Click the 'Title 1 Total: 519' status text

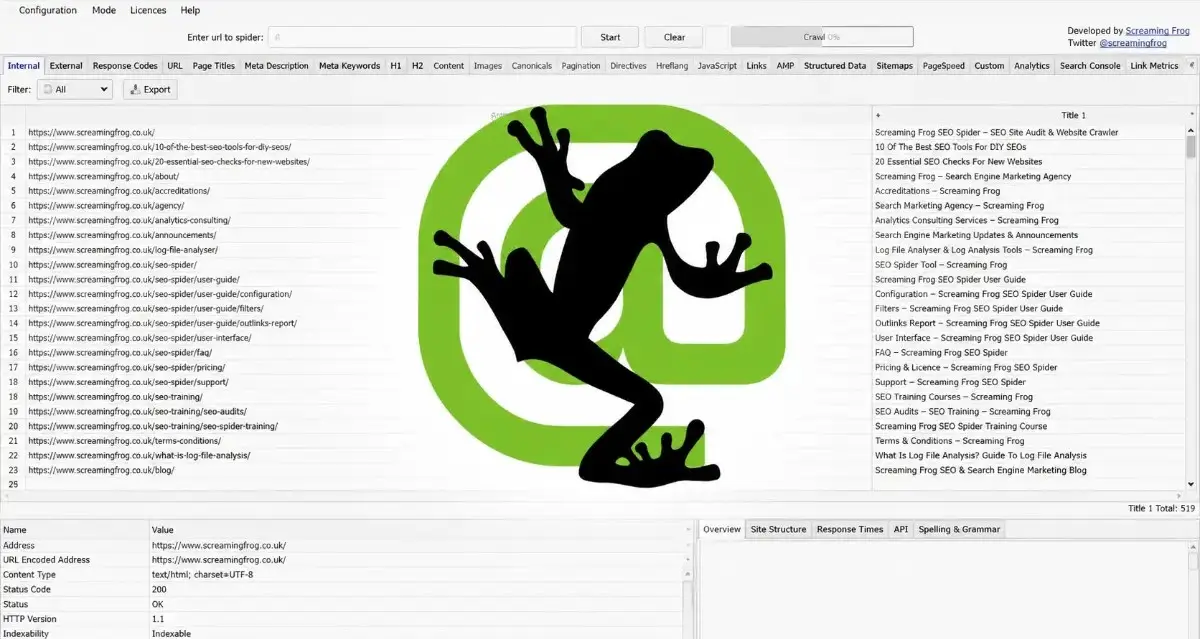(x=1161, y=508)
